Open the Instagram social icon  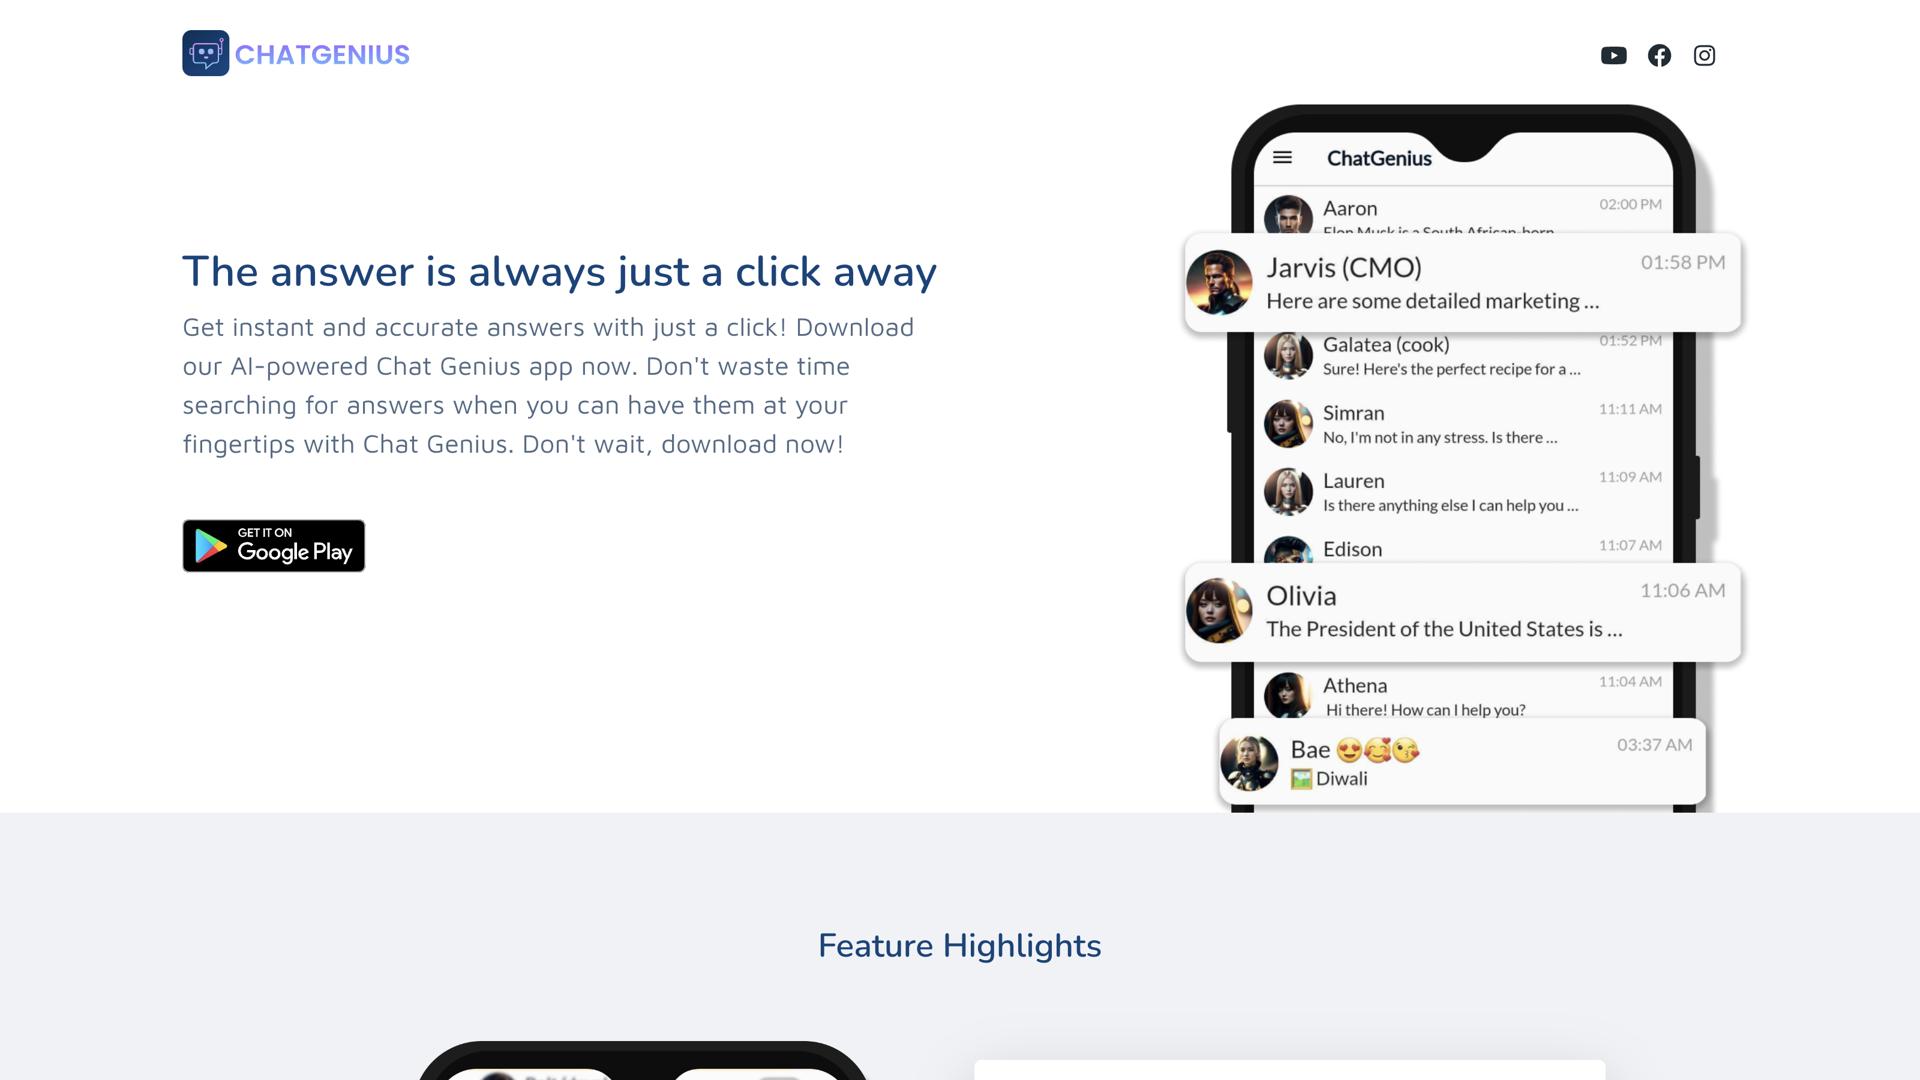1704,55
